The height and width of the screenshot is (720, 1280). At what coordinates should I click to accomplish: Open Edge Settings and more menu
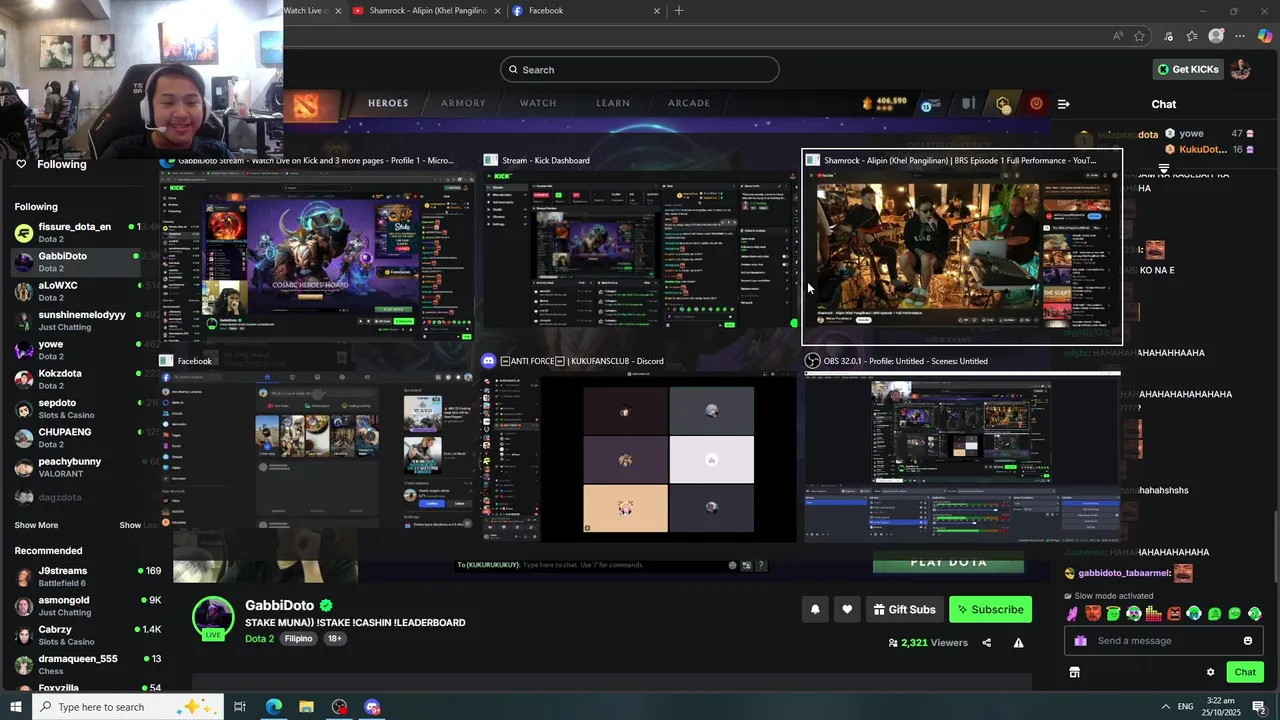pyautogui.click(x=1240, y=36)
